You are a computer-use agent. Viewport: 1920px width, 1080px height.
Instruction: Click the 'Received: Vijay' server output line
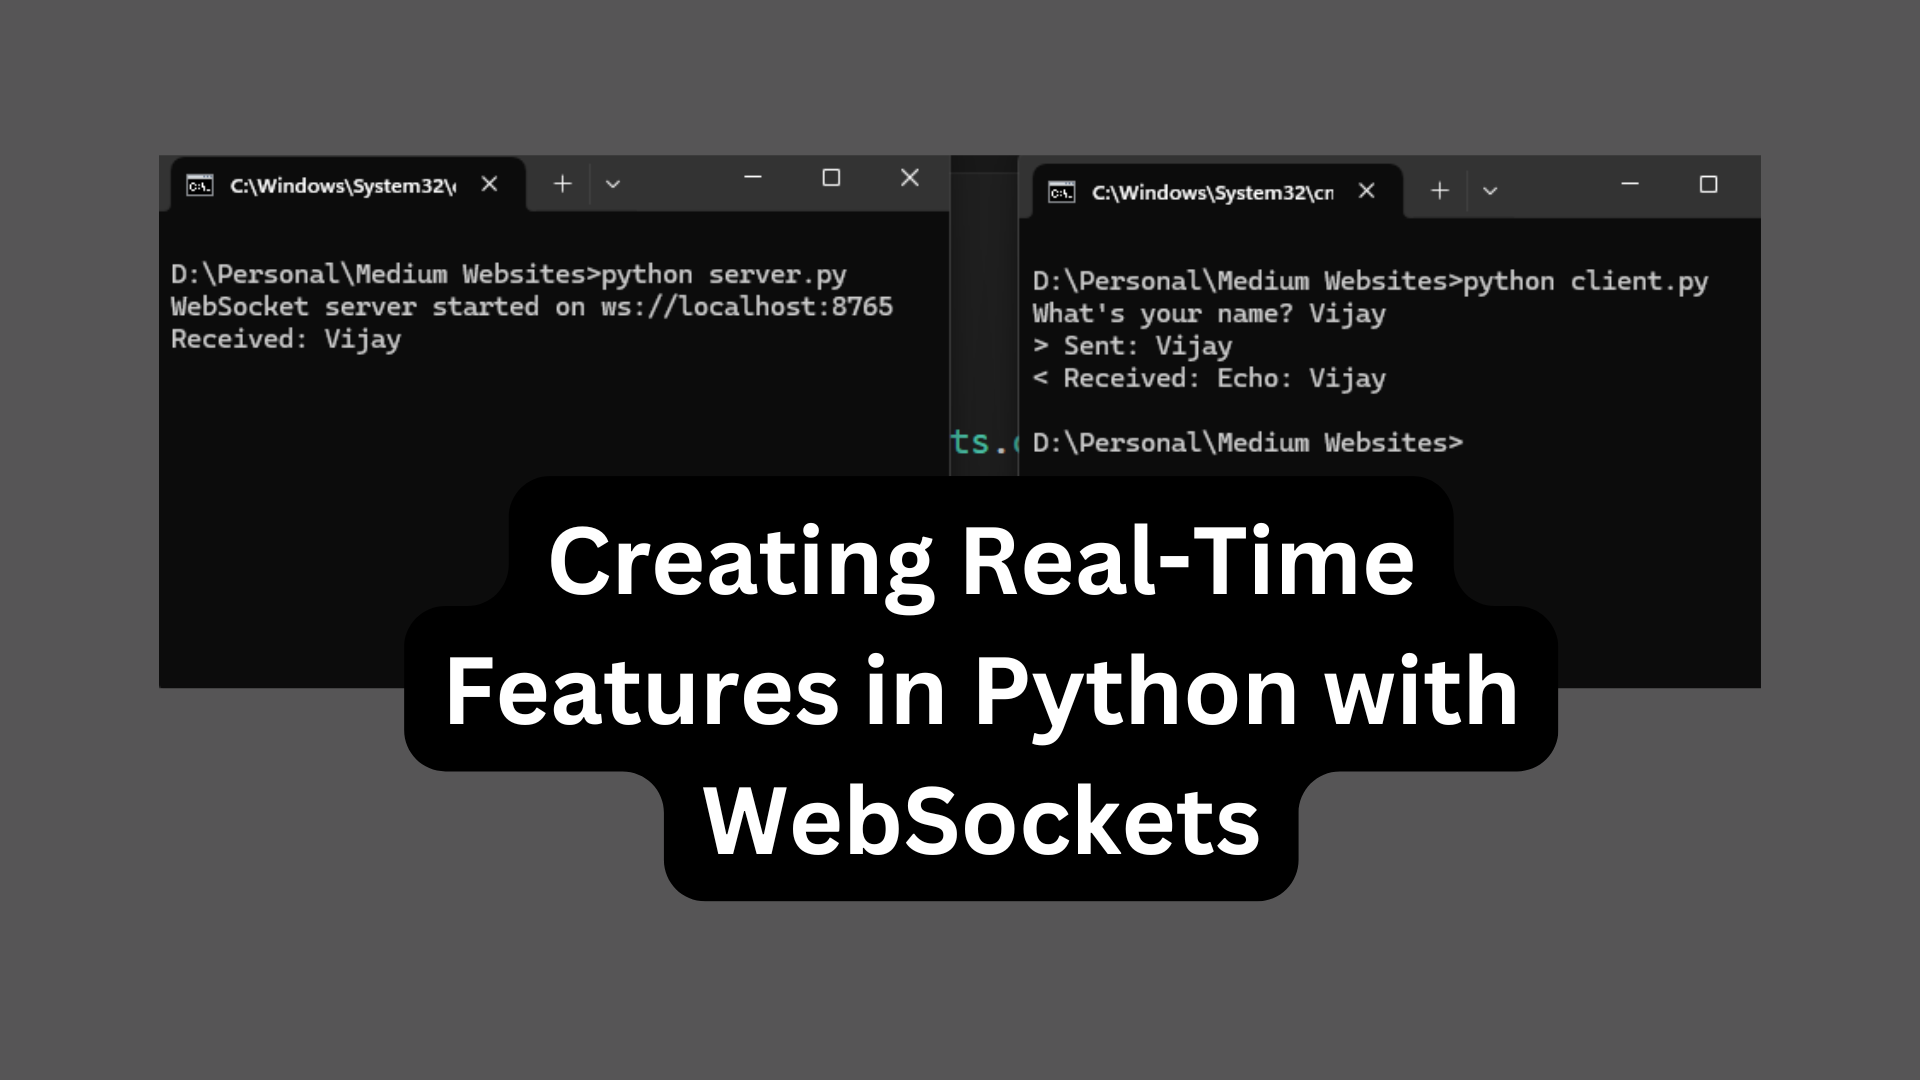286,339
